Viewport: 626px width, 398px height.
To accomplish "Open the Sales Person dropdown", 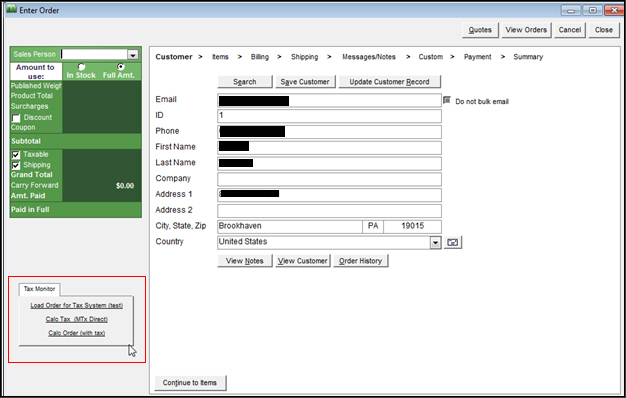I will point(133,55).
